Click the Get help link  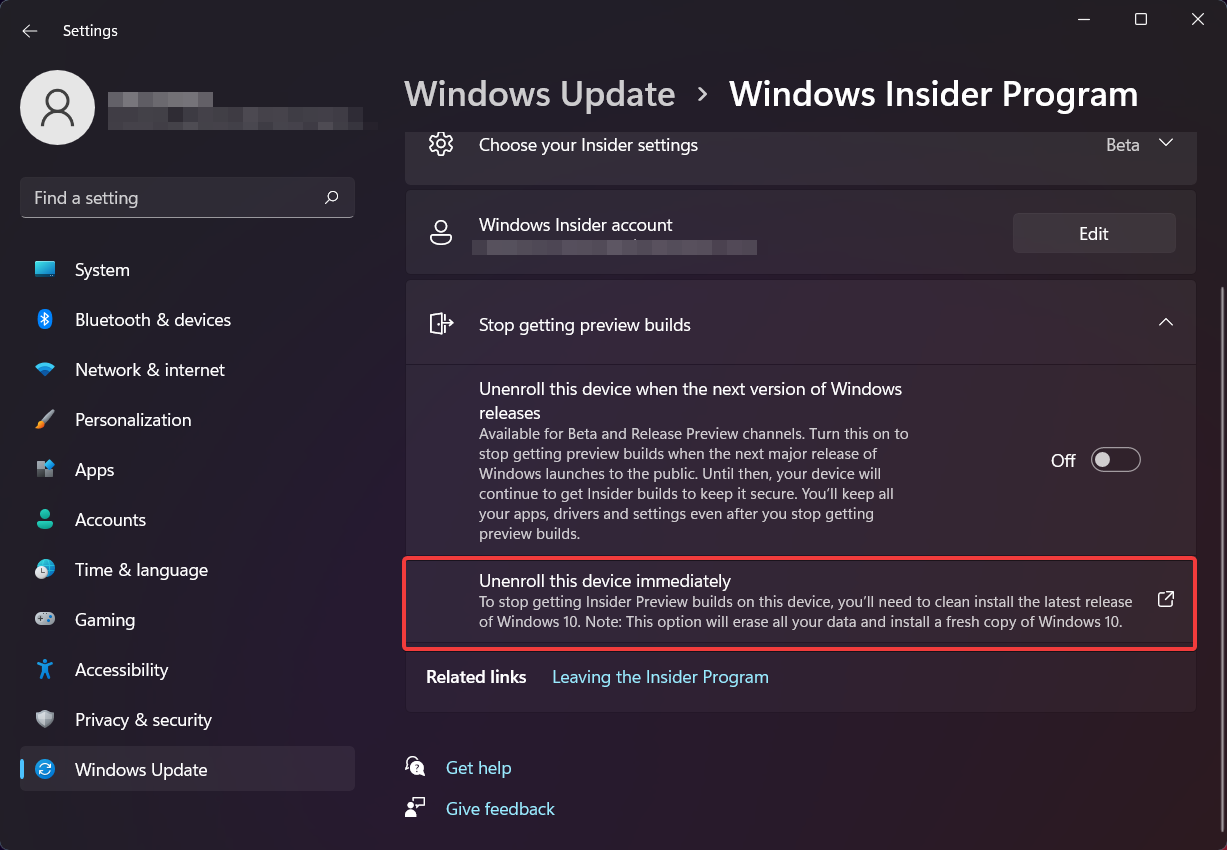pos(478,768)
